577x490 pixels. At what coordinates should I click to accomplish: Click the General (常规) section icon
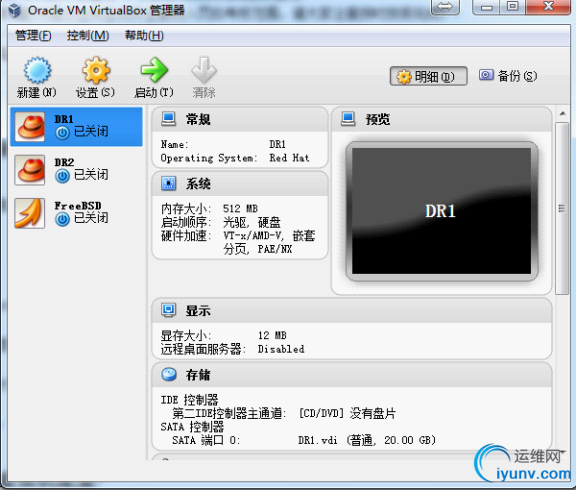pos(169,119)
